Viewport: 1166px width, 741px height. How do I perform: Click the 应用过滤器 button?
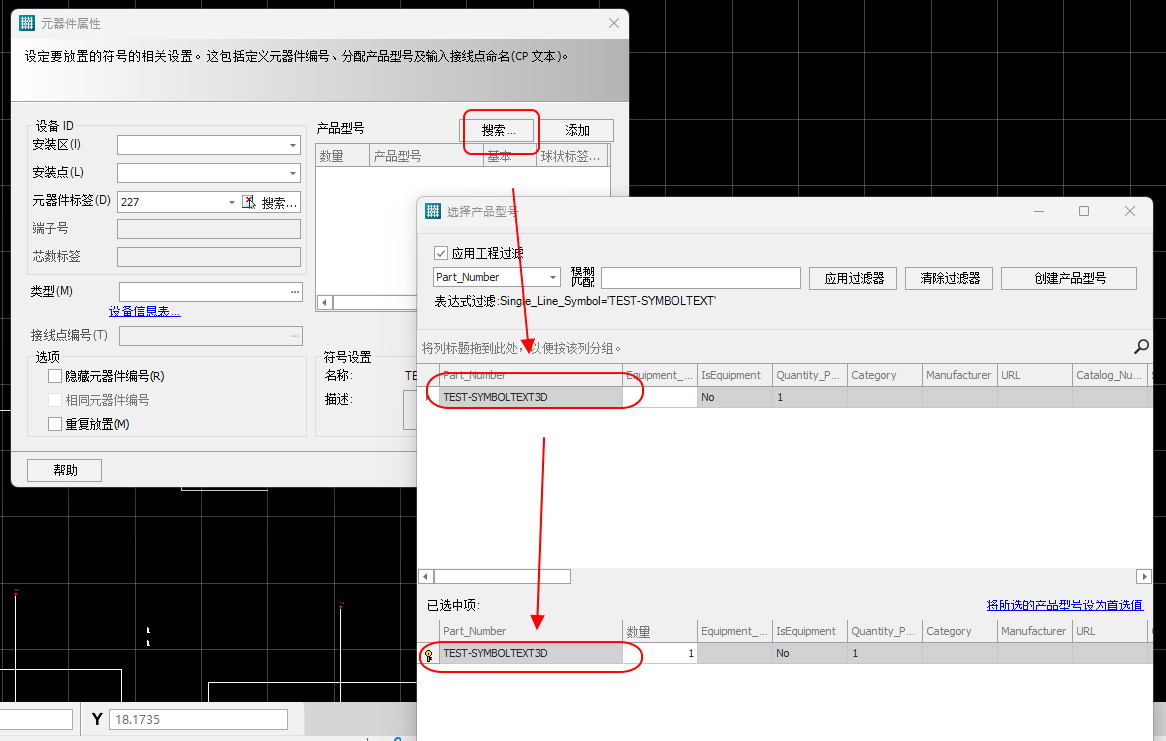click(854, 278)
